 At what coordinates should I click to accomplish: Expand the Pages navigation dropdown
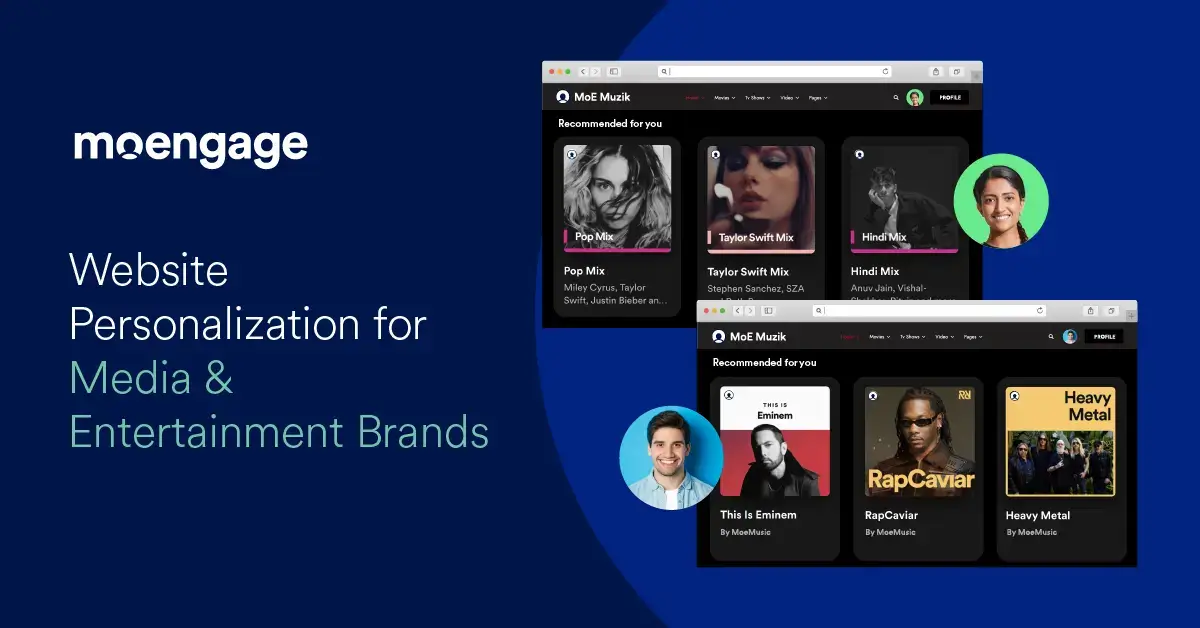pyautogui.click(x=817, y=97)
